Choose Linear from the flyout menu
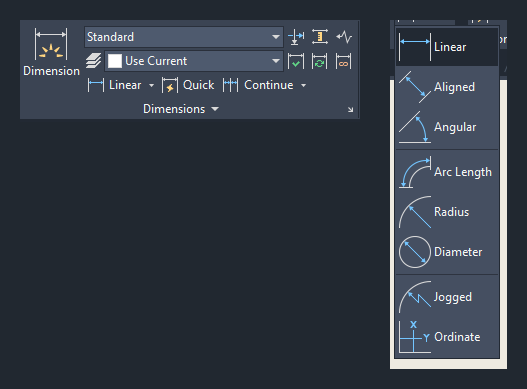The width and height of the screenshot is (527, 389). pos(447,47)
